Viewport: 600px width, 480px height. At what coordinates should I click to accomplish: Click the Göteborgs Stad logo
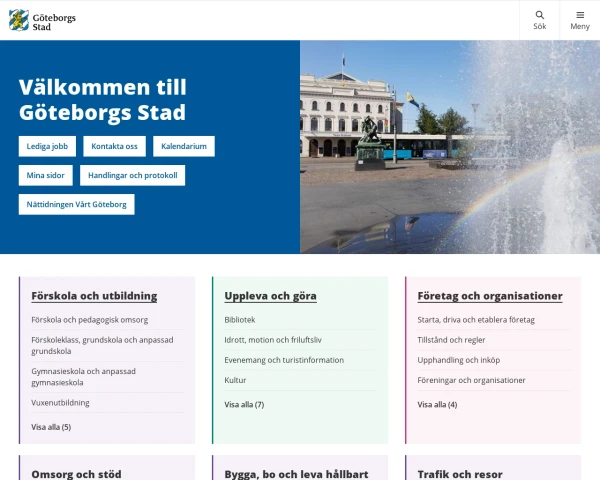[x=42, y=20]
